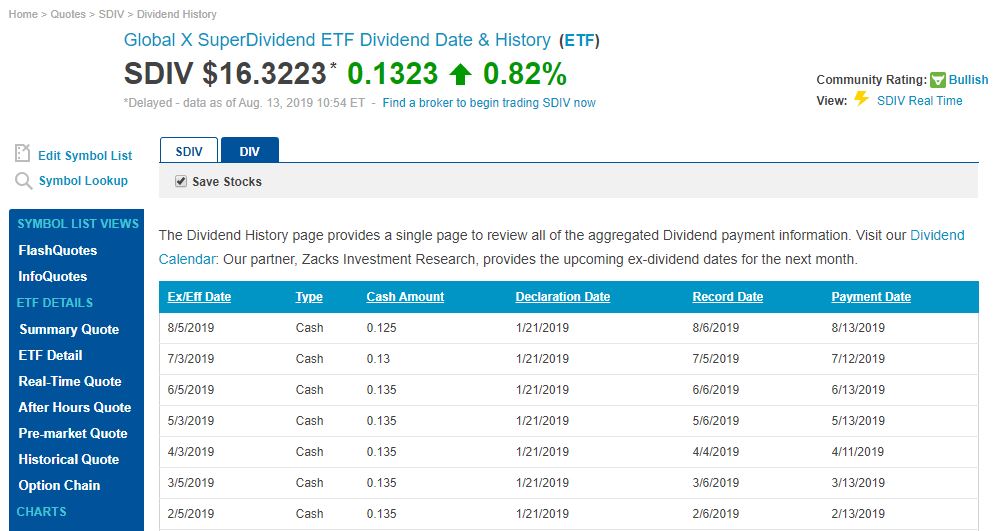The image size is (994, 531).
Task: Toggle the Save Stocks checkbox
Action: click(181, 181)
